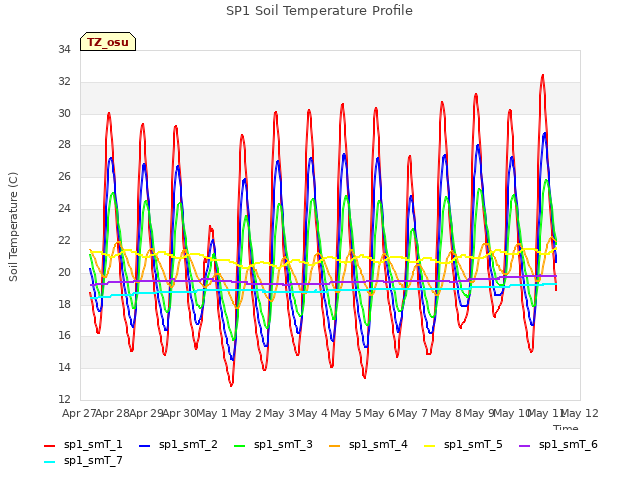Click blue sp1_smT_2 legend color marker
This screenshot has height=480, width=640.
[144, 446]
